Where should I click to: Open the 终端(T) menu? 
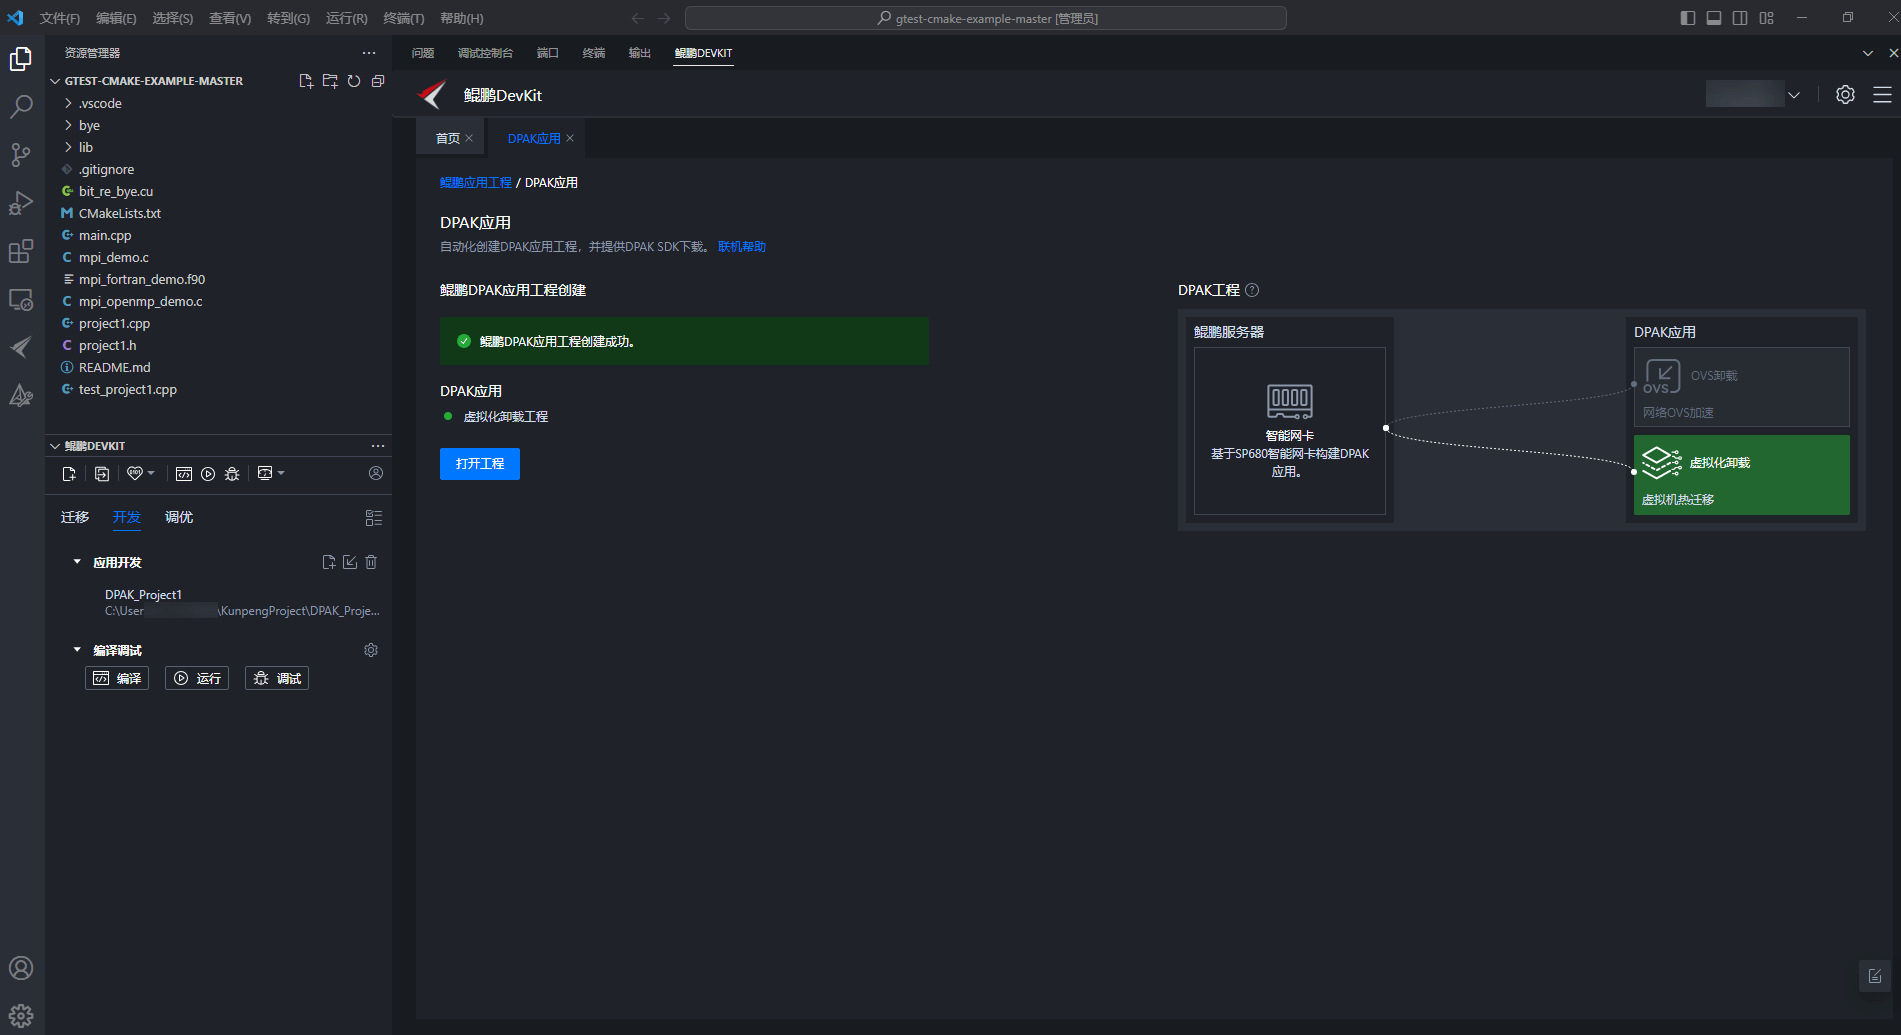(404, 18)
